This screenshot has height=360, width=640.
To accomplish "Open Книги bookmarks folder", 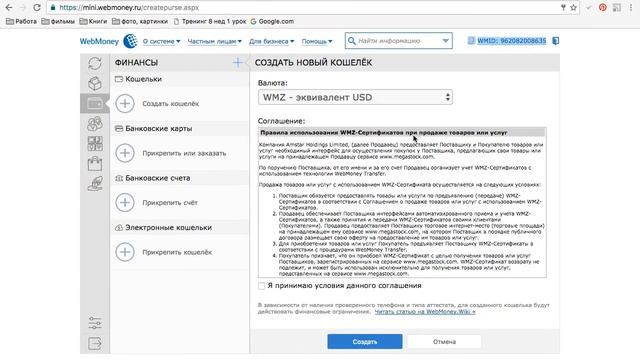I will click(x=93, y=21).
